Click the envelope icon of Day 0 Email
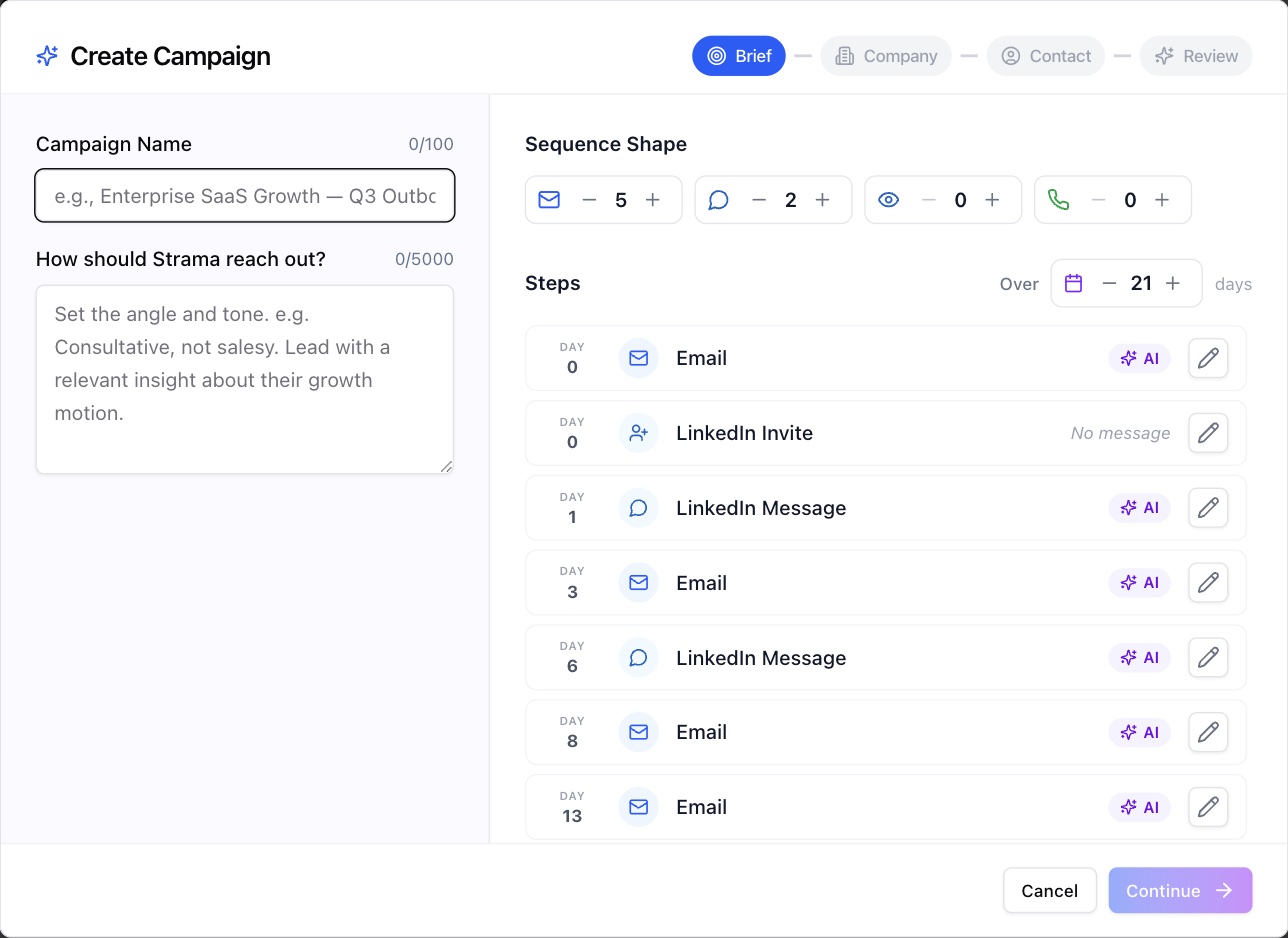 [x=638, y=358]
